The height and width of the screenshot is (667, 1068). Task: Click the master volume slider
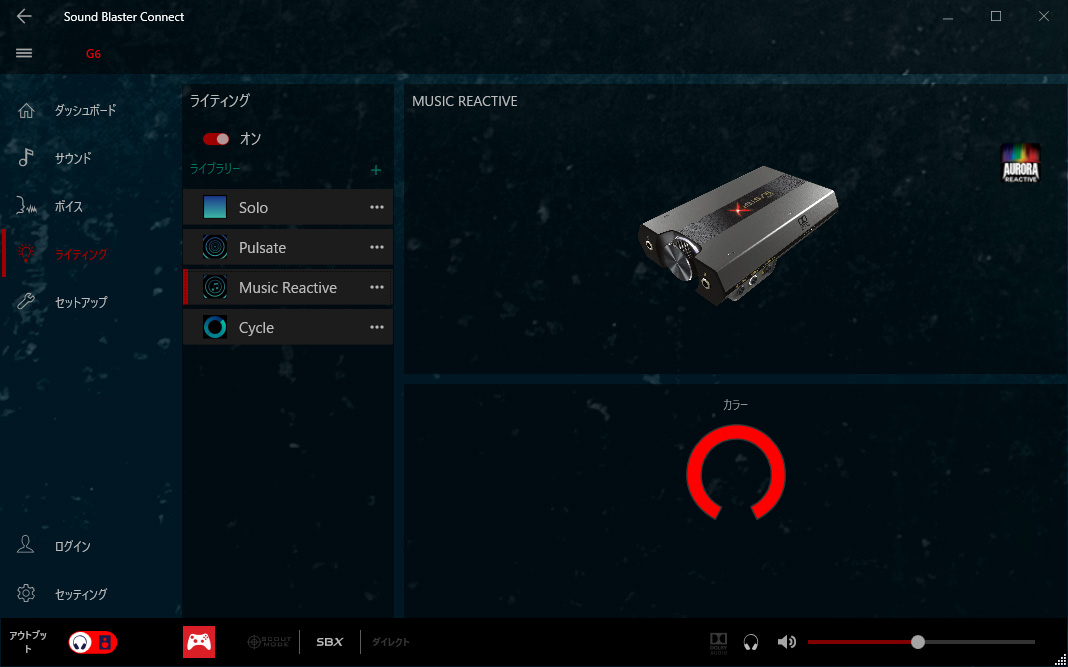pos(921,642)
